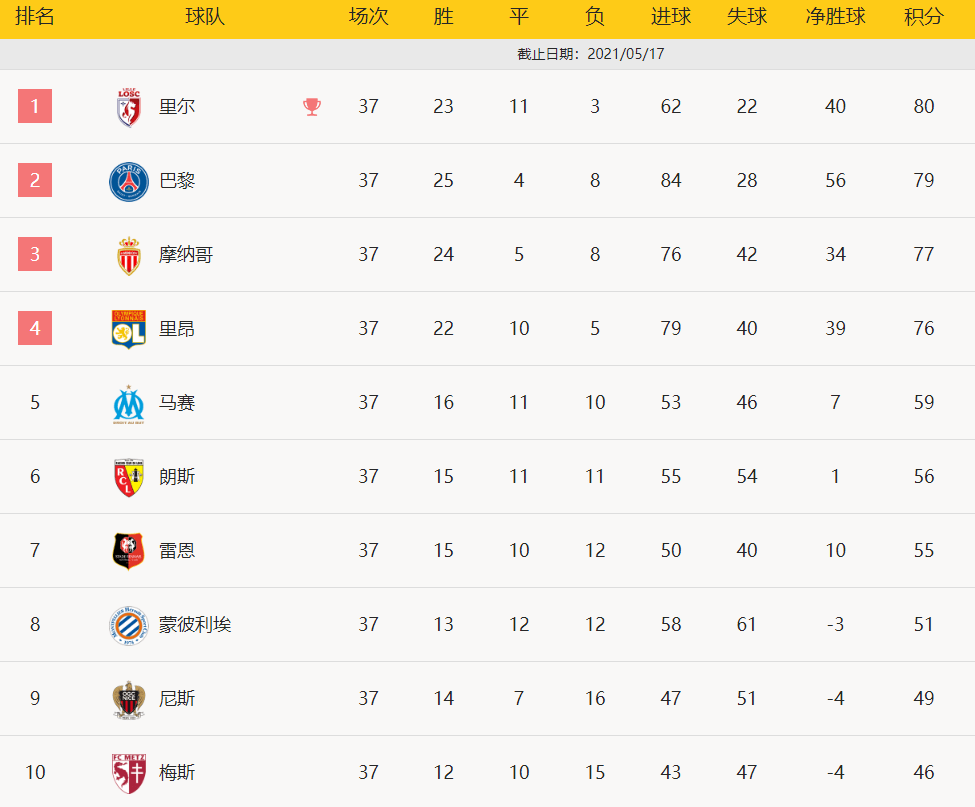Click the red rank 1 badge

[35, 106]
